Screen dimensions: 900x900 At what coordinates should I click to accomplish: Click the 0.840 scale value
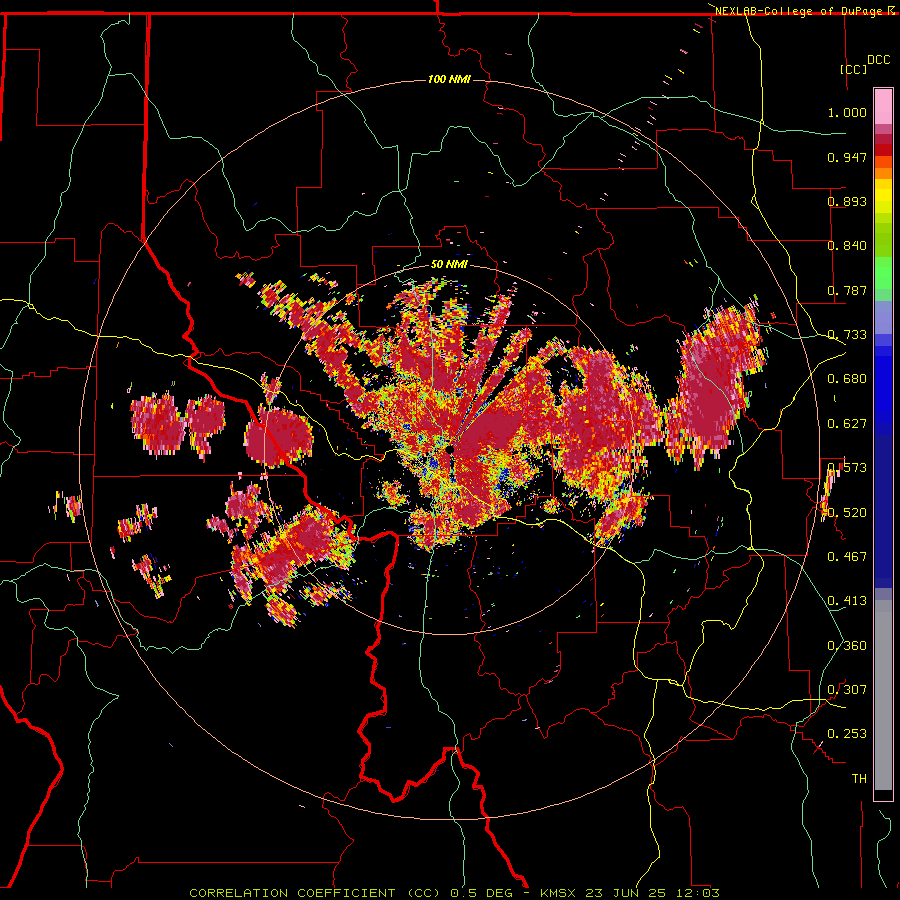point(847,246)
